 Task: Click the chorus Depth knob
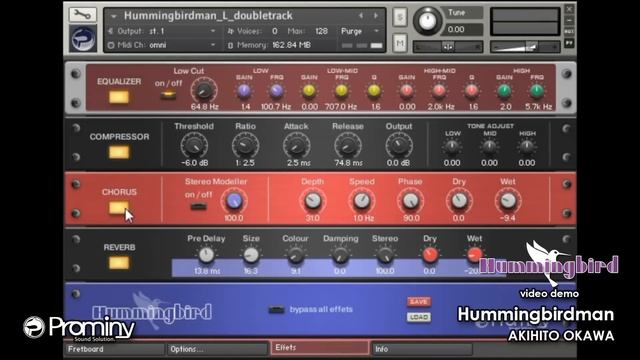click(313, 201)
